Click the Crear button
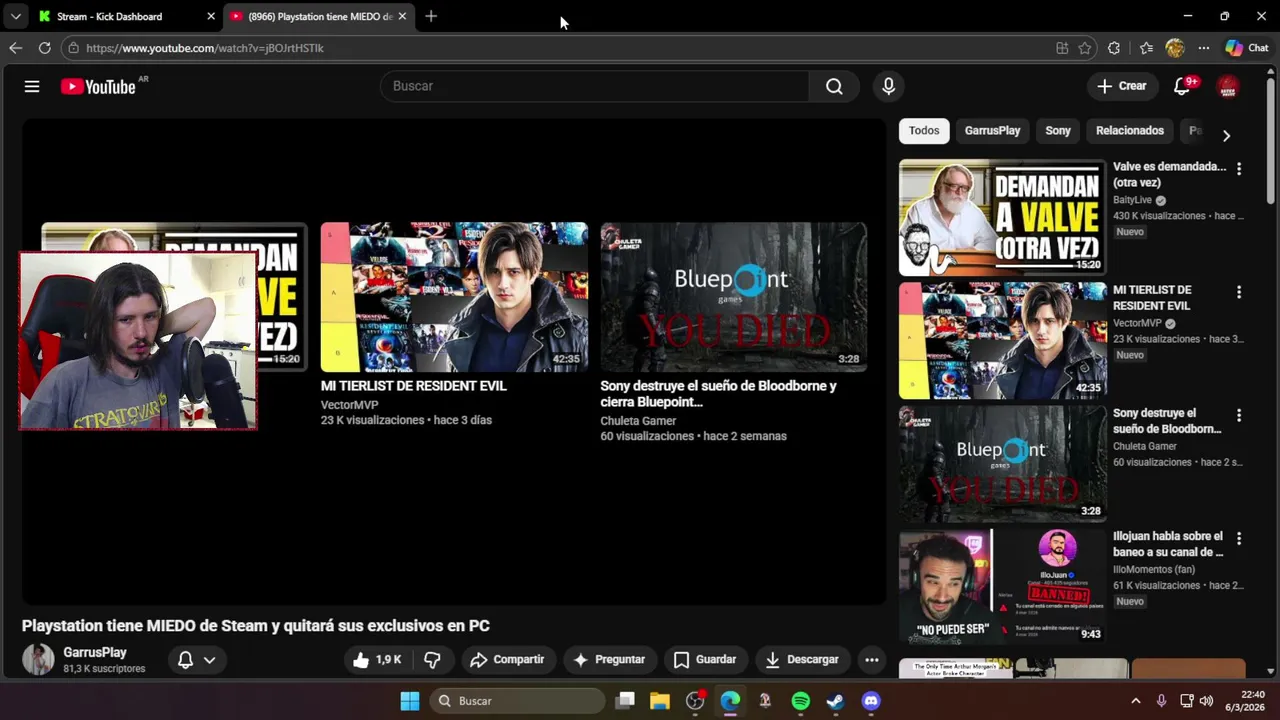The height and width of the screenshot is (720, 1280). 1122,86
